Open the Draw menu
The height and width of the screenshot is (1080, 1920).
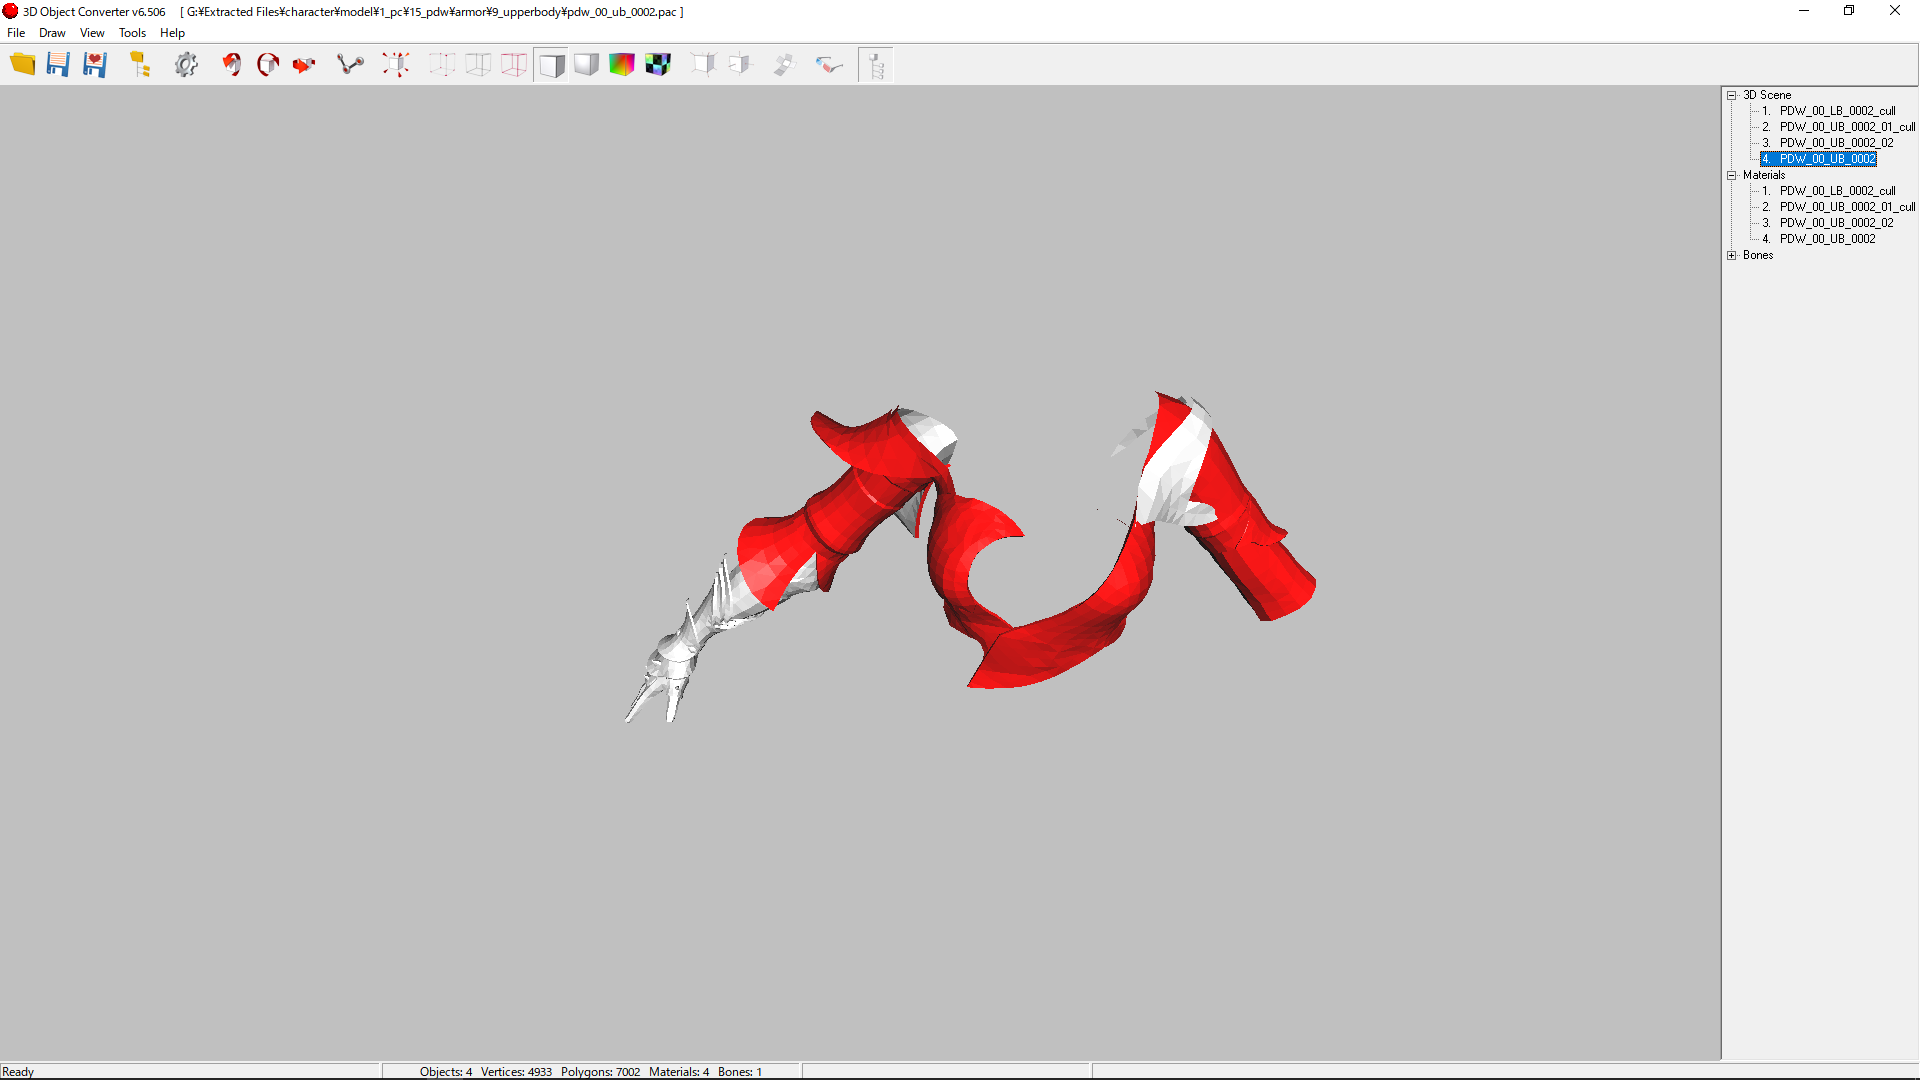[52, 33]
